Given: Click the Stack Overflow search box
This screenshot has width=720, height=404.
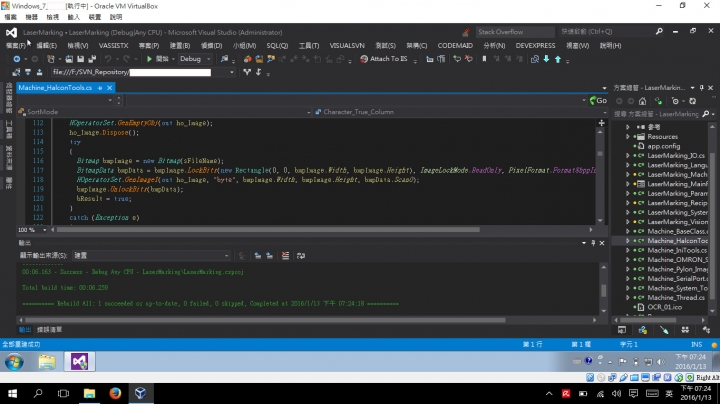Looking at the screenshot, I should [x=514, y=32].
